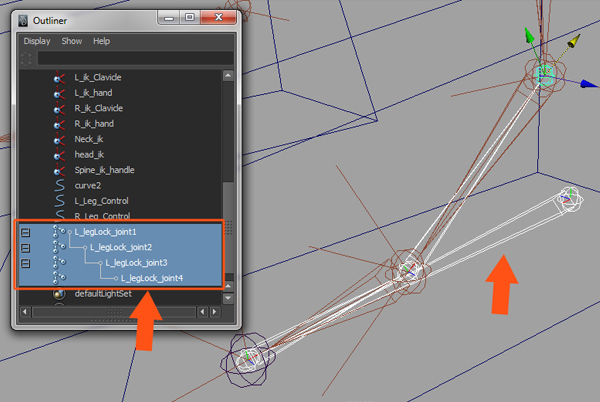Click the vertical scrollbar up arrow at top
600x402 pixels.
pyautogui.click(x=228, y=75)
